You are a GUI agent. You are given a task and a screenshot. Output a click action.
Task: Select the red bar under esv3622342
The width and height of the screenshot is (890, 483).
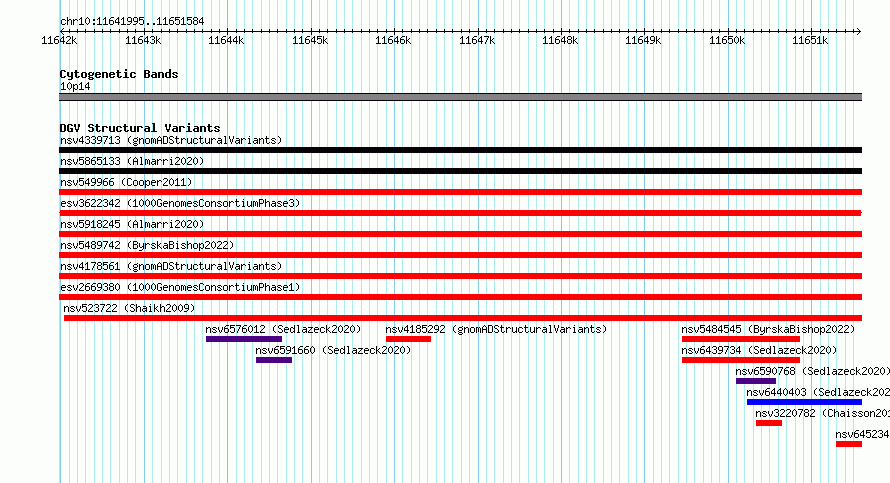point(460,213)
